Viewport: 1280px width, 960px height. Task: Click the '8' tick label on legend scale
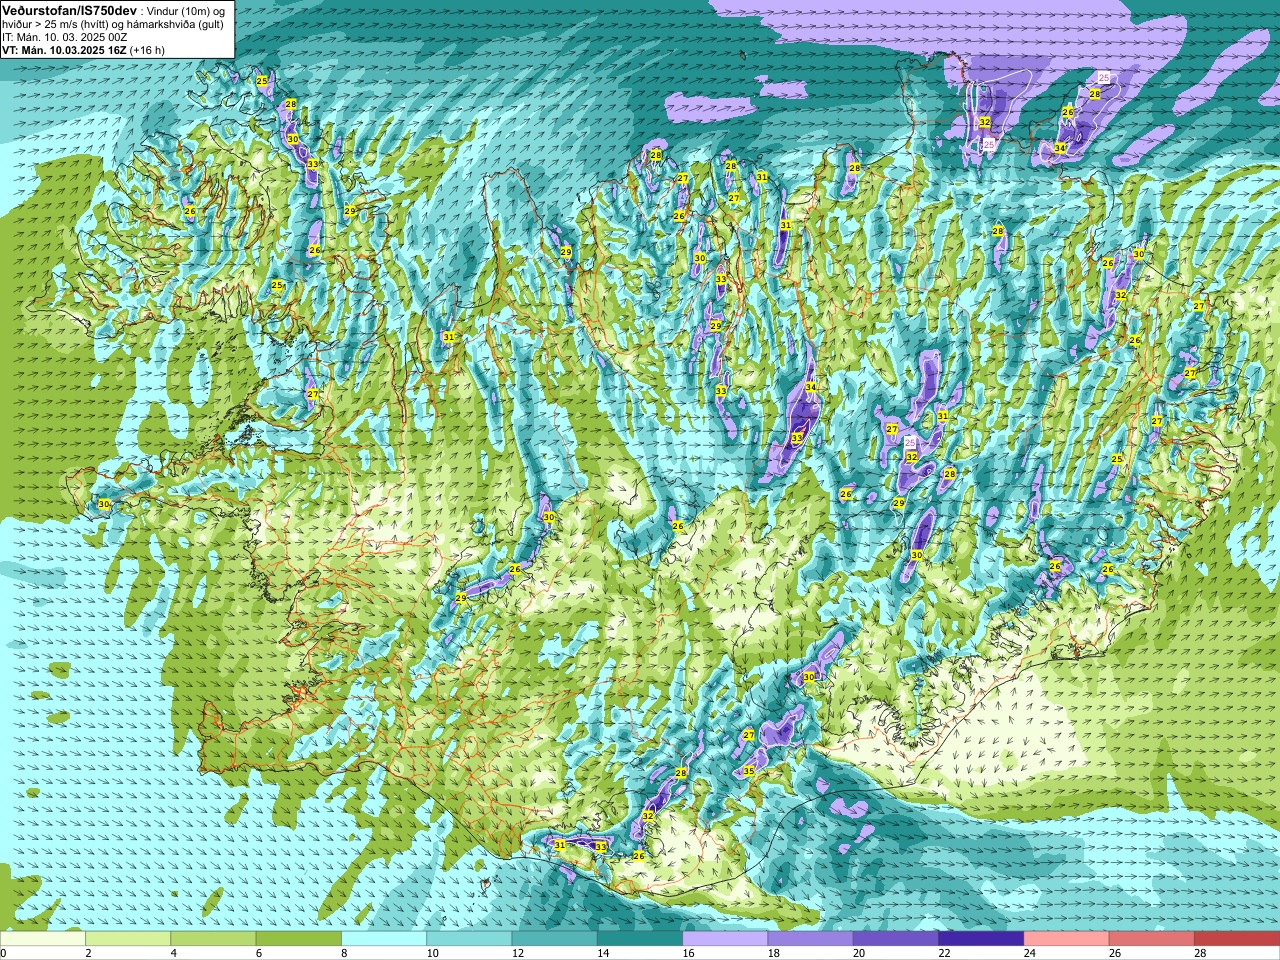pos(345,953)
